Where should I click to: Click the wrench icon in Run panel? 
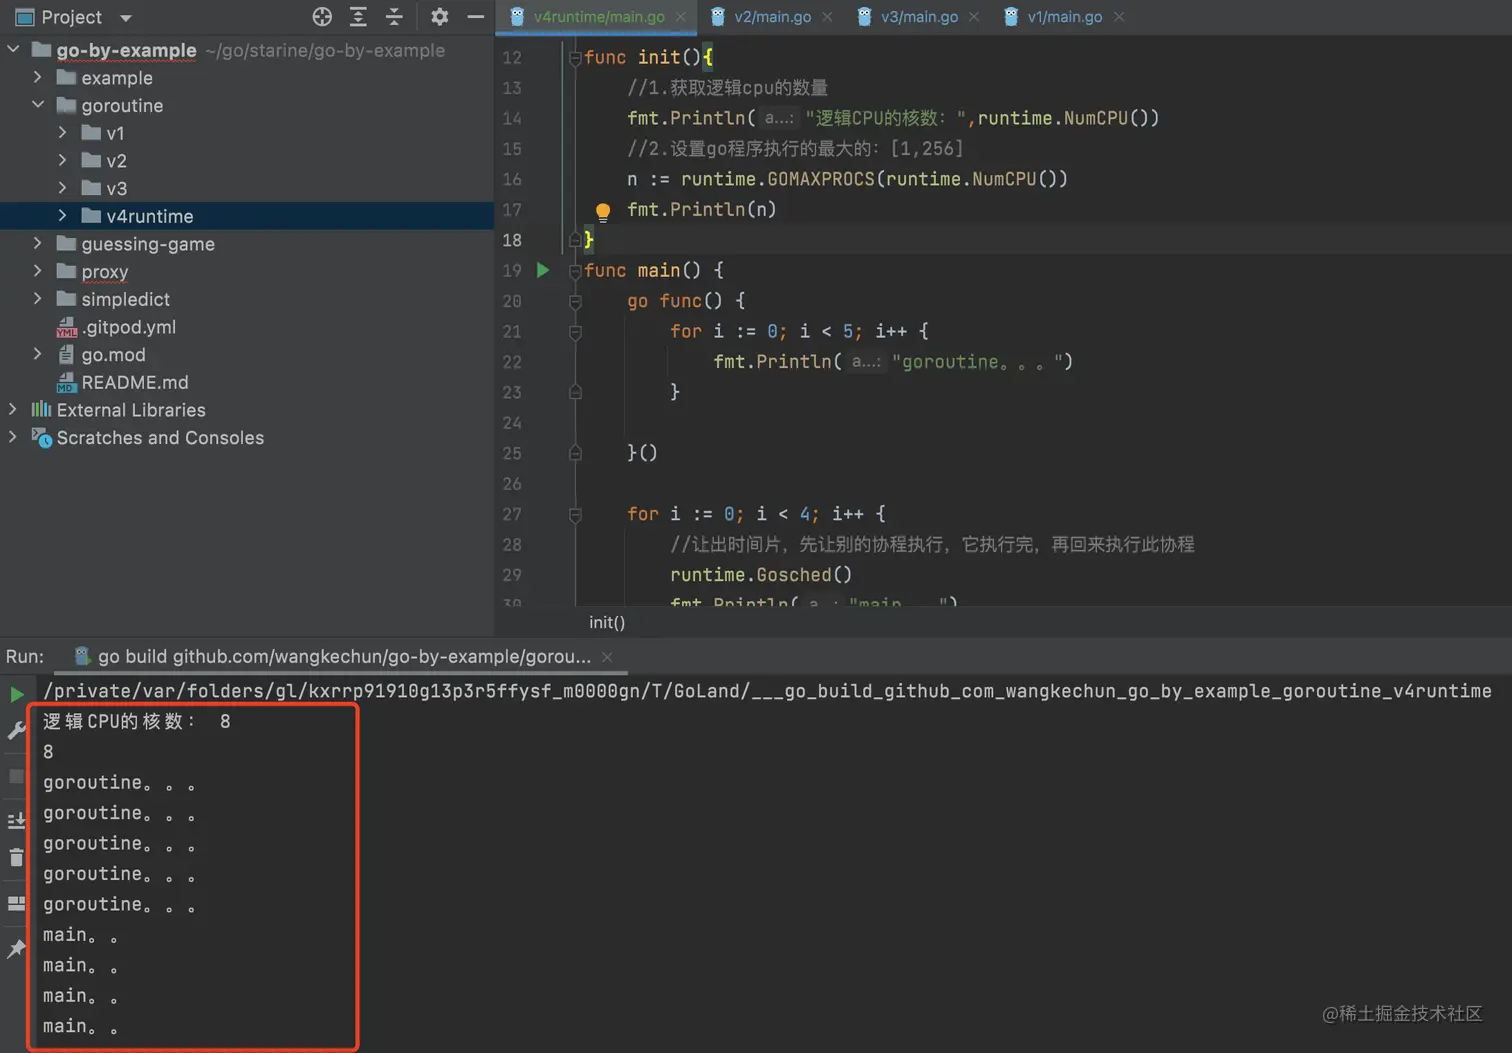[17, 730]
